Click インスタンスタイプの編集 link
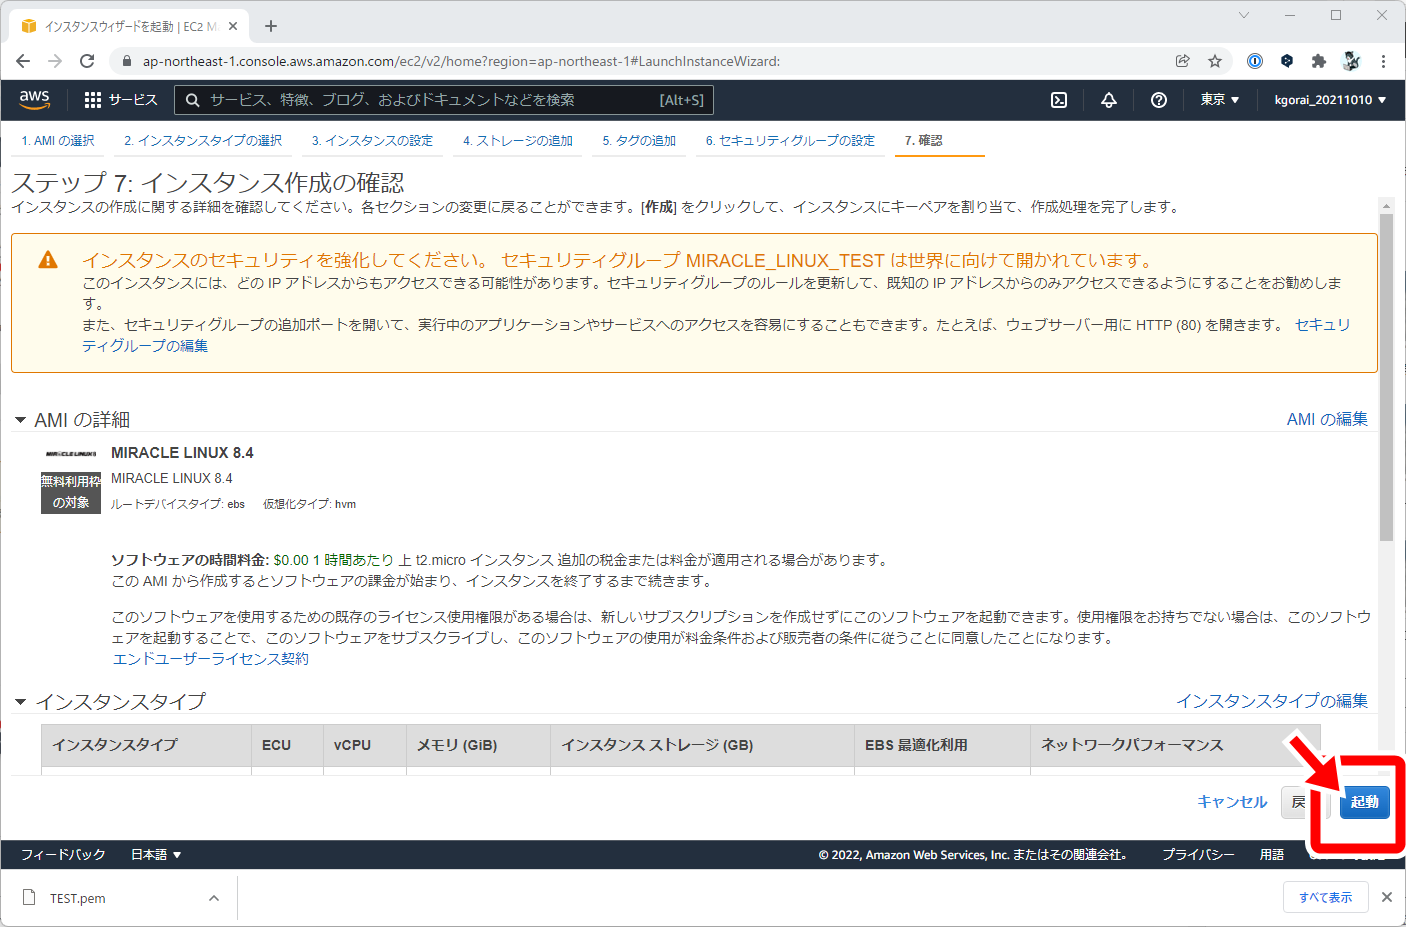Image resolution: width=1406 pixels, height=927 pixels. point(1272,701)
